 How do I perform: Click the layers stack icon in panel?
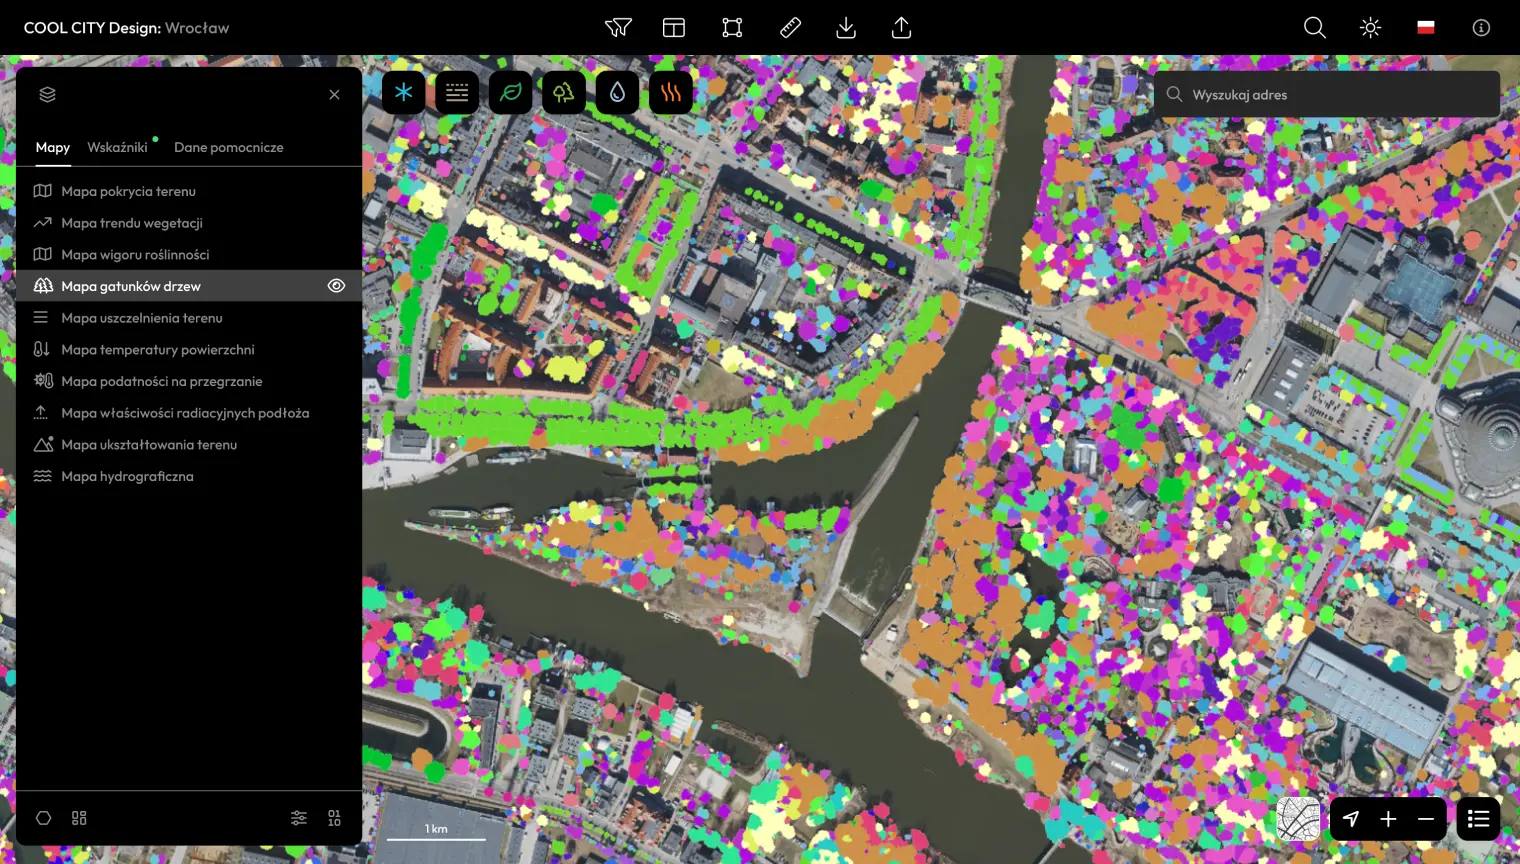[47, 94]
